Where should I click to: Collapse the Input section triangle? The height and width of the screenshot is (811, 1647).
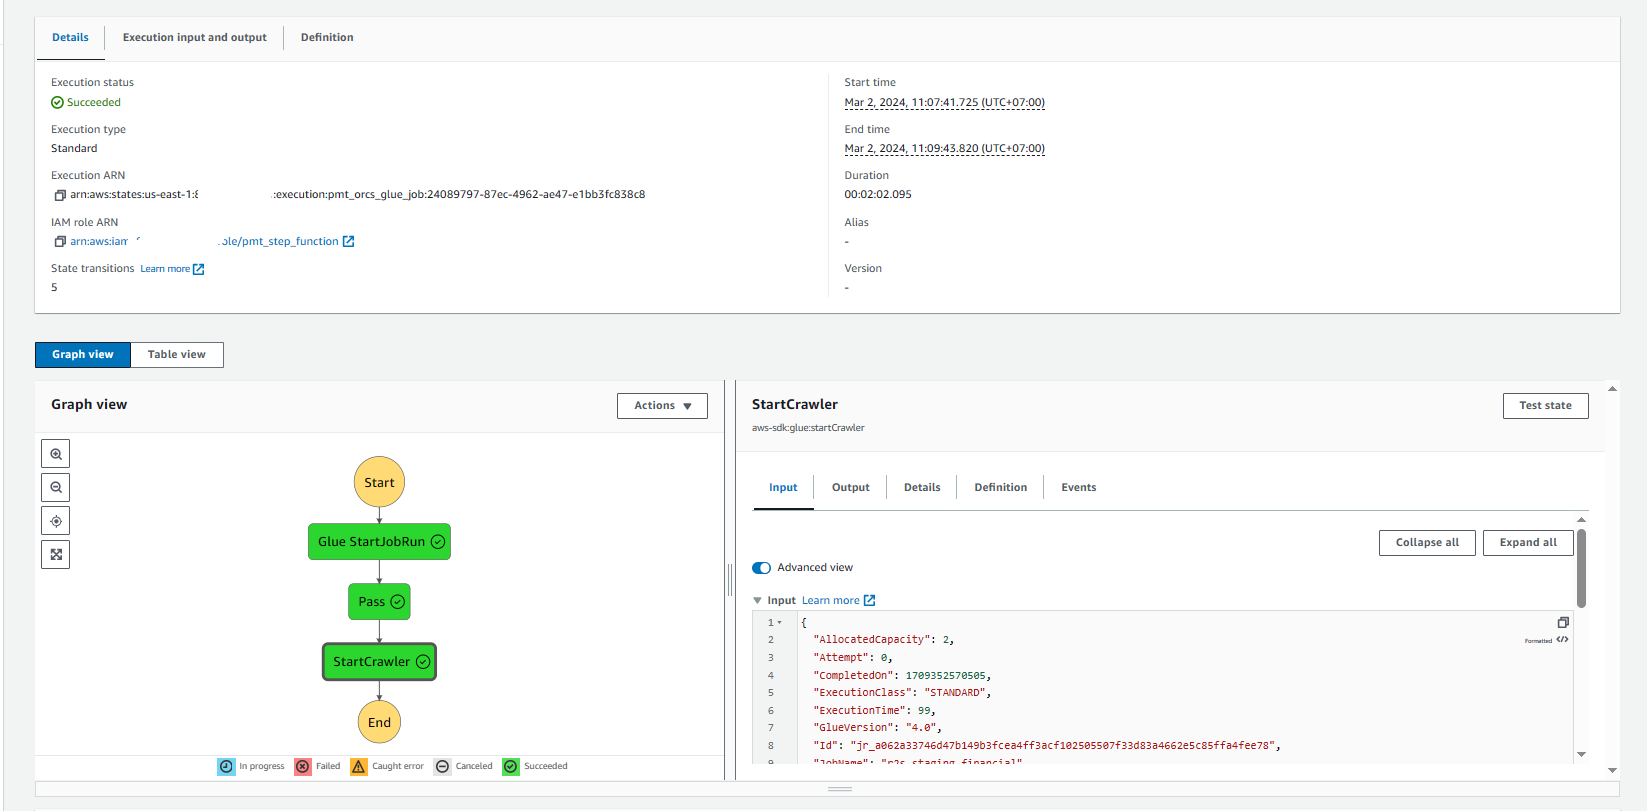coord(757,601)
